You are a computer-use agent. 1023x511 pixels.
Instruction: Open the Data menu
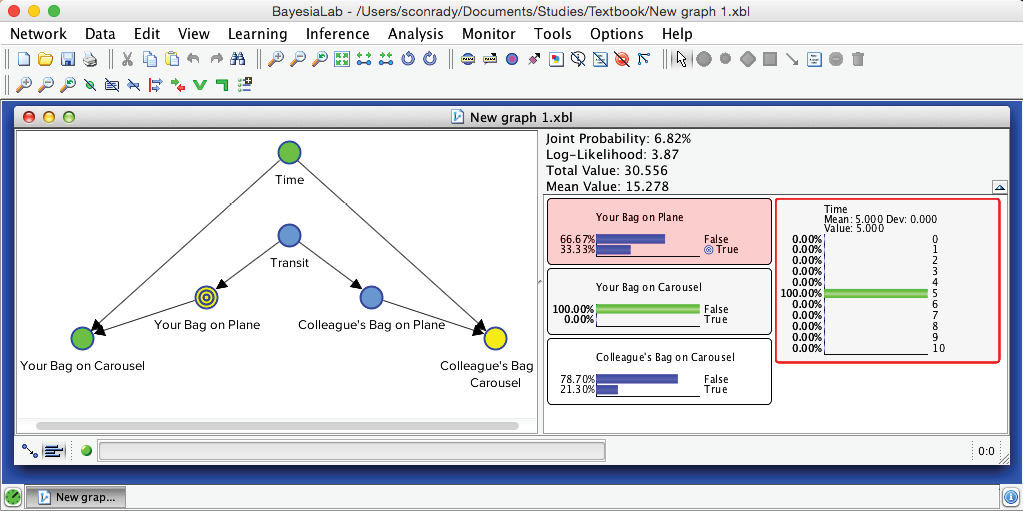(x=100, y=34)
